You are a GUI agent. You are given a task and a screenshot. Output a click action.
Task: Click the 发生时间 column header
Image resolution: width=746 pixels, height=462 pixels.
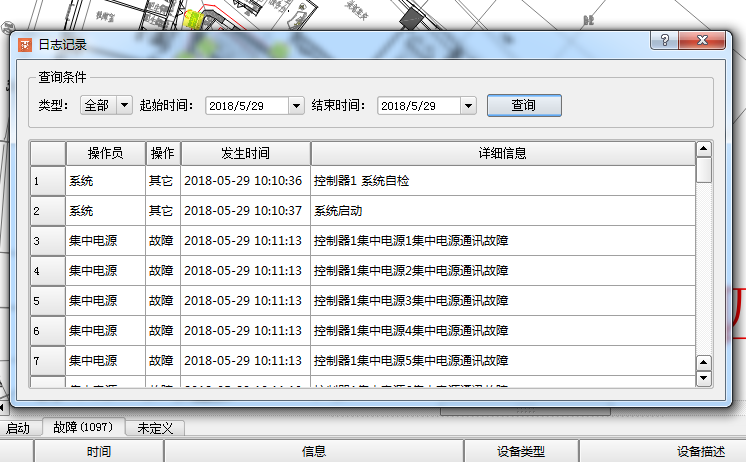(x=245, y=153)
